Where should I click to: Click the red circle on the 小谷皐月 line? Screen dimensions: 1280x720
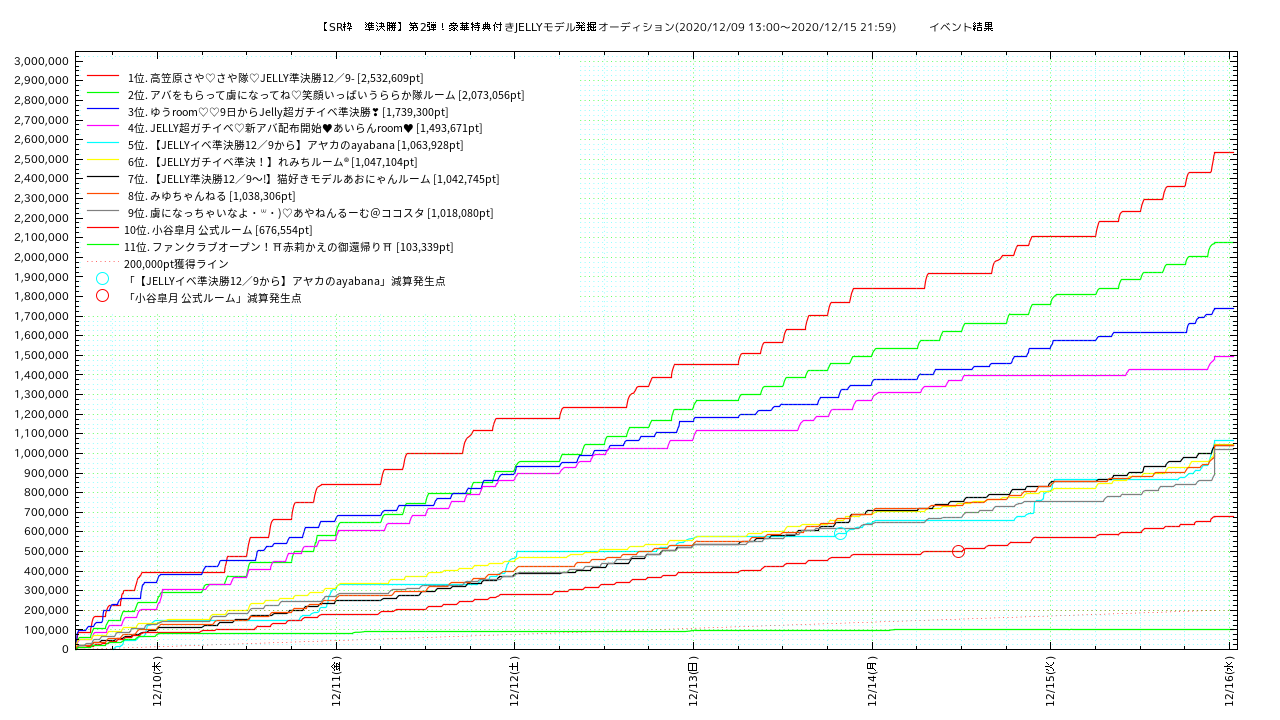[x=958, y=551]
